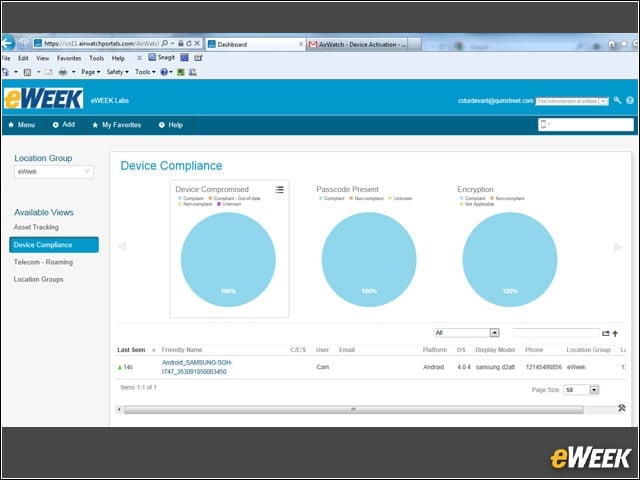Open the Tools menu in menu bar
This screenshot has height=480, width=640.
tap(97, 58)
